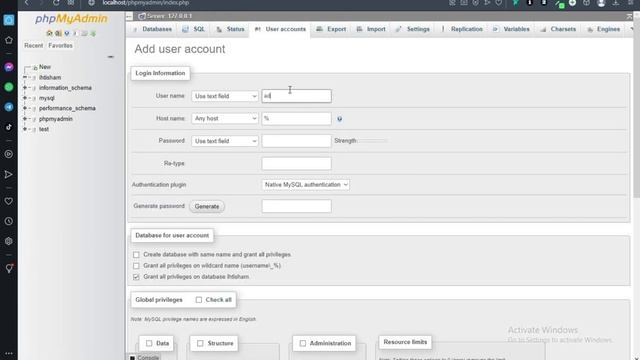Open navigation panel settings gear icon under logo
The image size is (640, 360).
[x=84, y=33]
